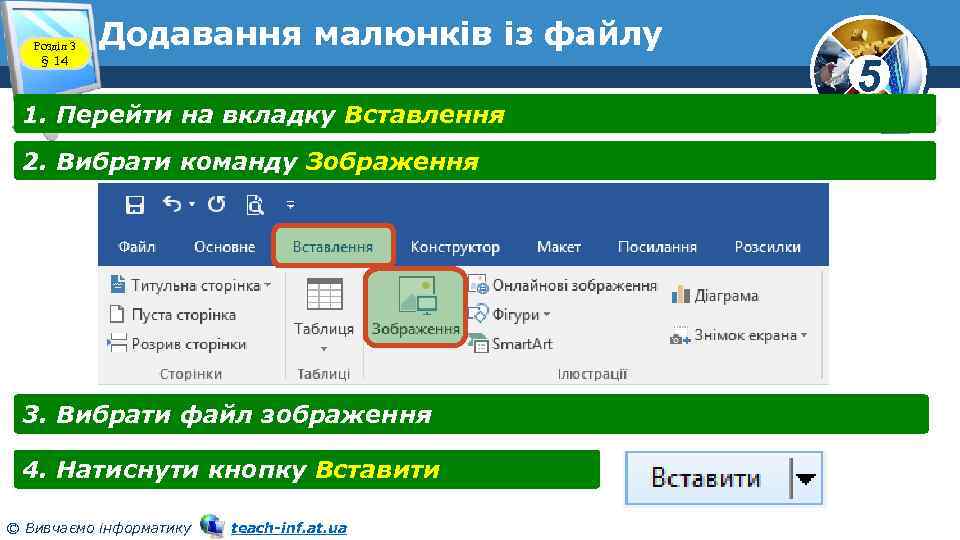960x540 pixels.
Task: Insert a Діаграма chart
Action: coord(715,296)
